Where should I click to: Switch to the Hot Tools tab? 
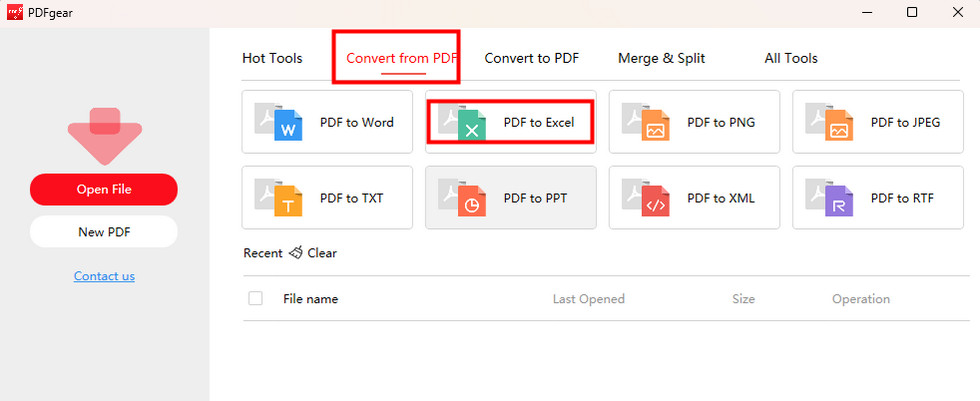(x=272, y=58)
